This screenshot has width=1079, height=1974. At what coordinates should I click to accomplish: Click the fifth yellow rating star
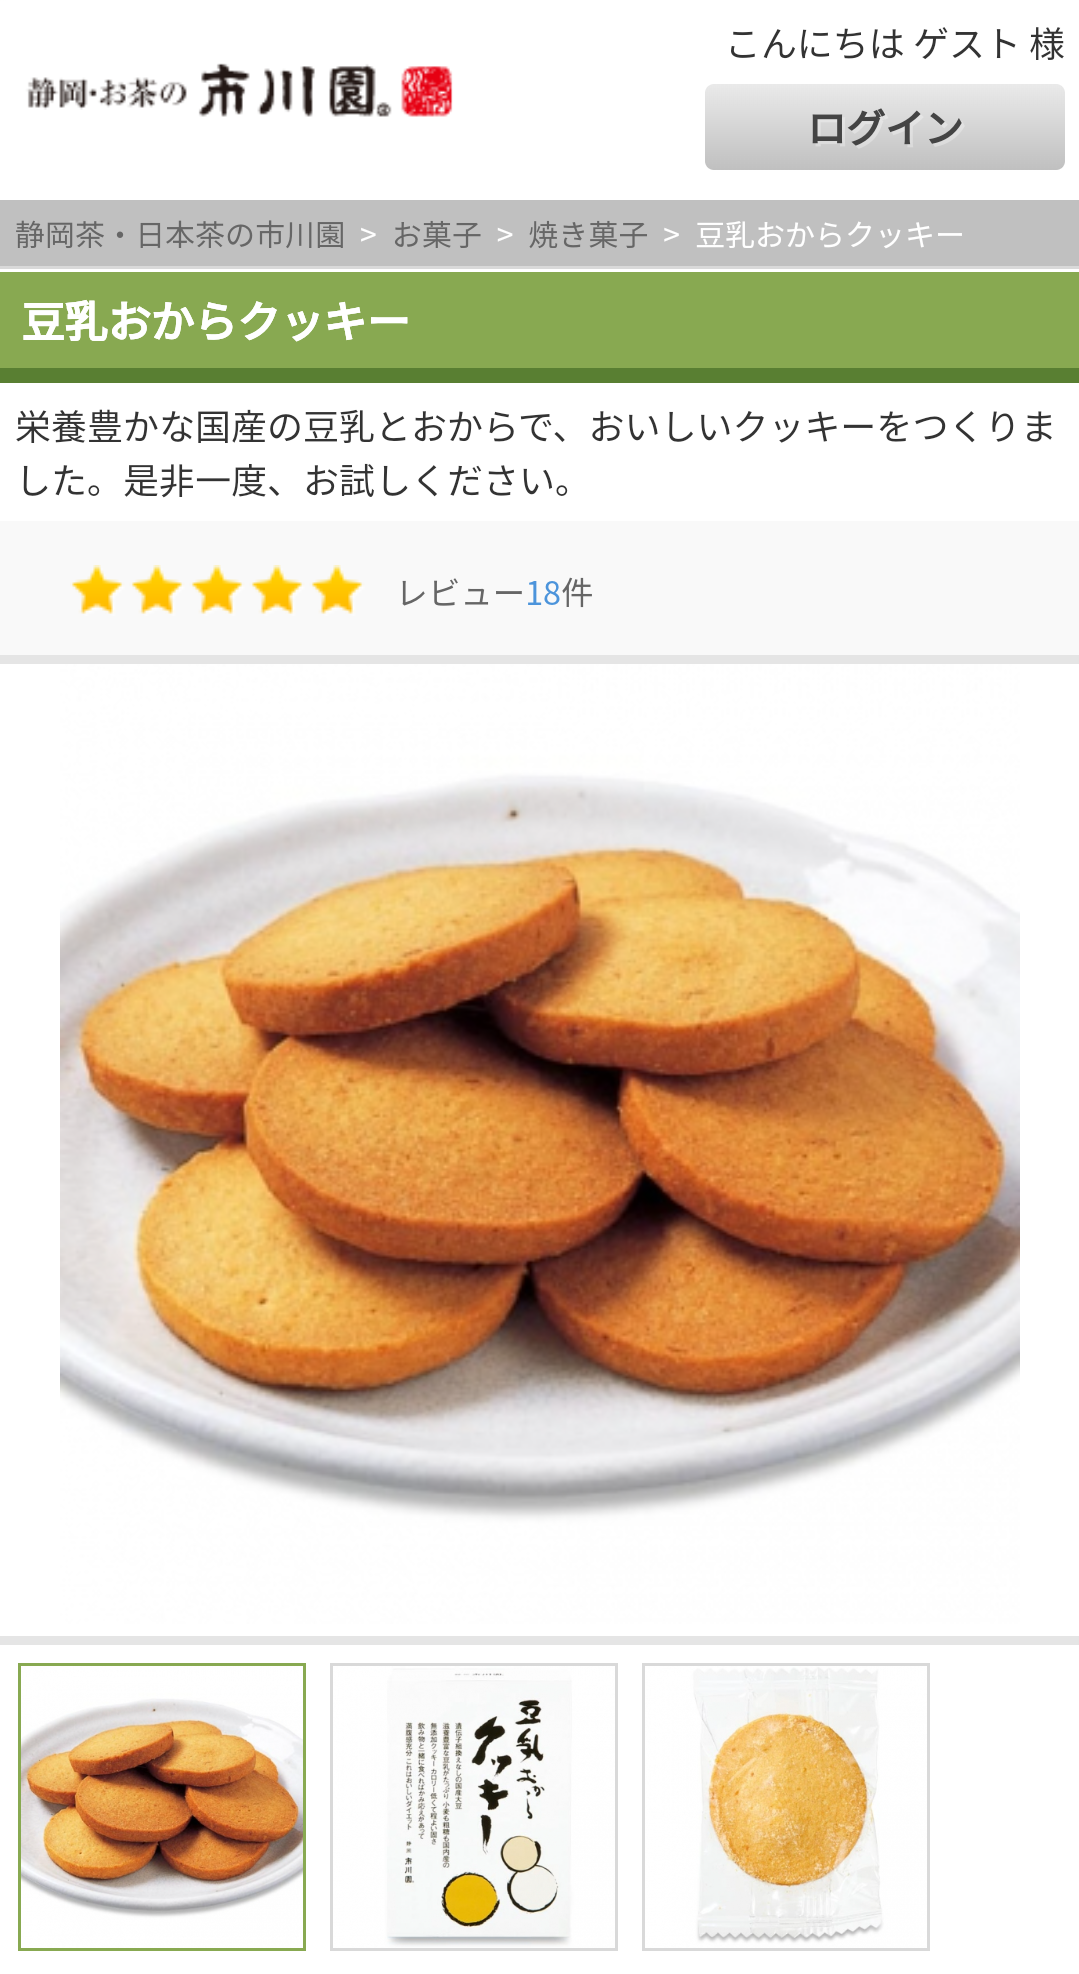coord(337,591)
